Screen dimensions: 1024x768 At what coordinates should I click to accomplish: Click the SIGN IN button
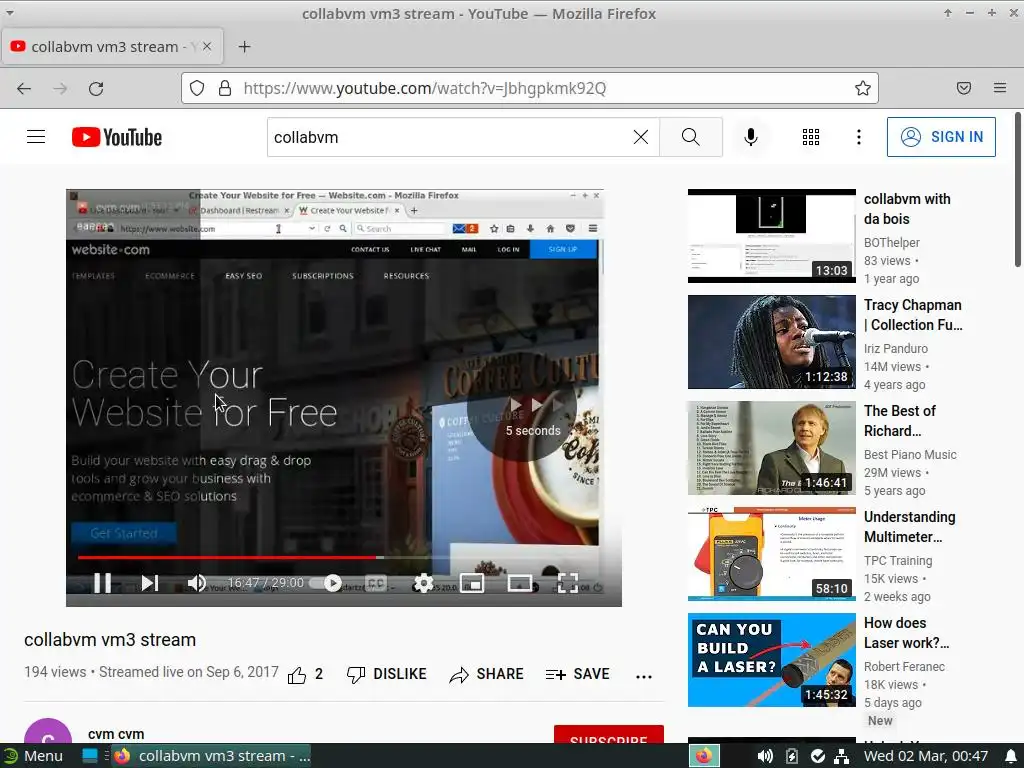tap(941, 136)
